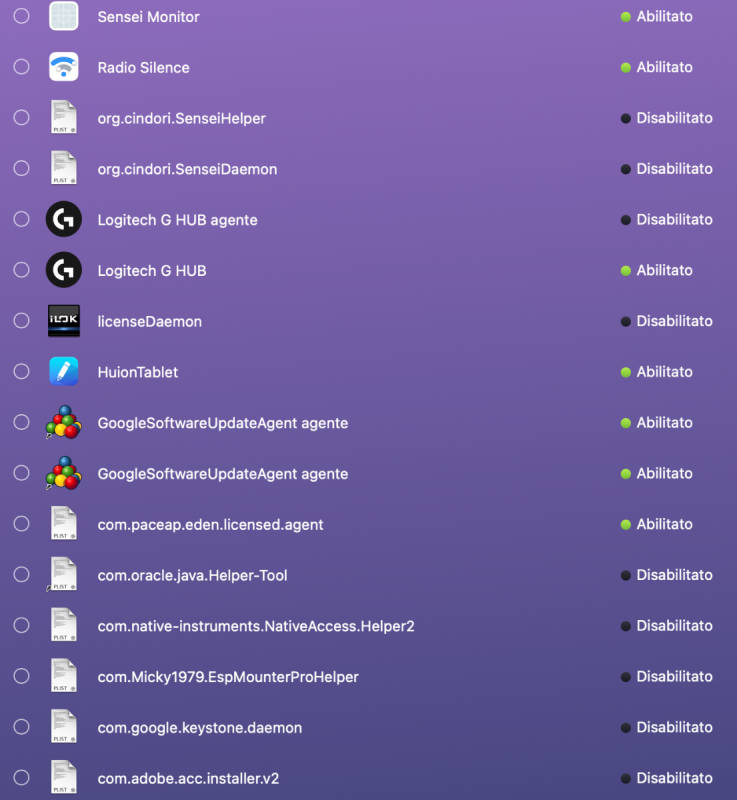
Task: Click the Radio Silence wifi icon
Action: pos(64,67)
